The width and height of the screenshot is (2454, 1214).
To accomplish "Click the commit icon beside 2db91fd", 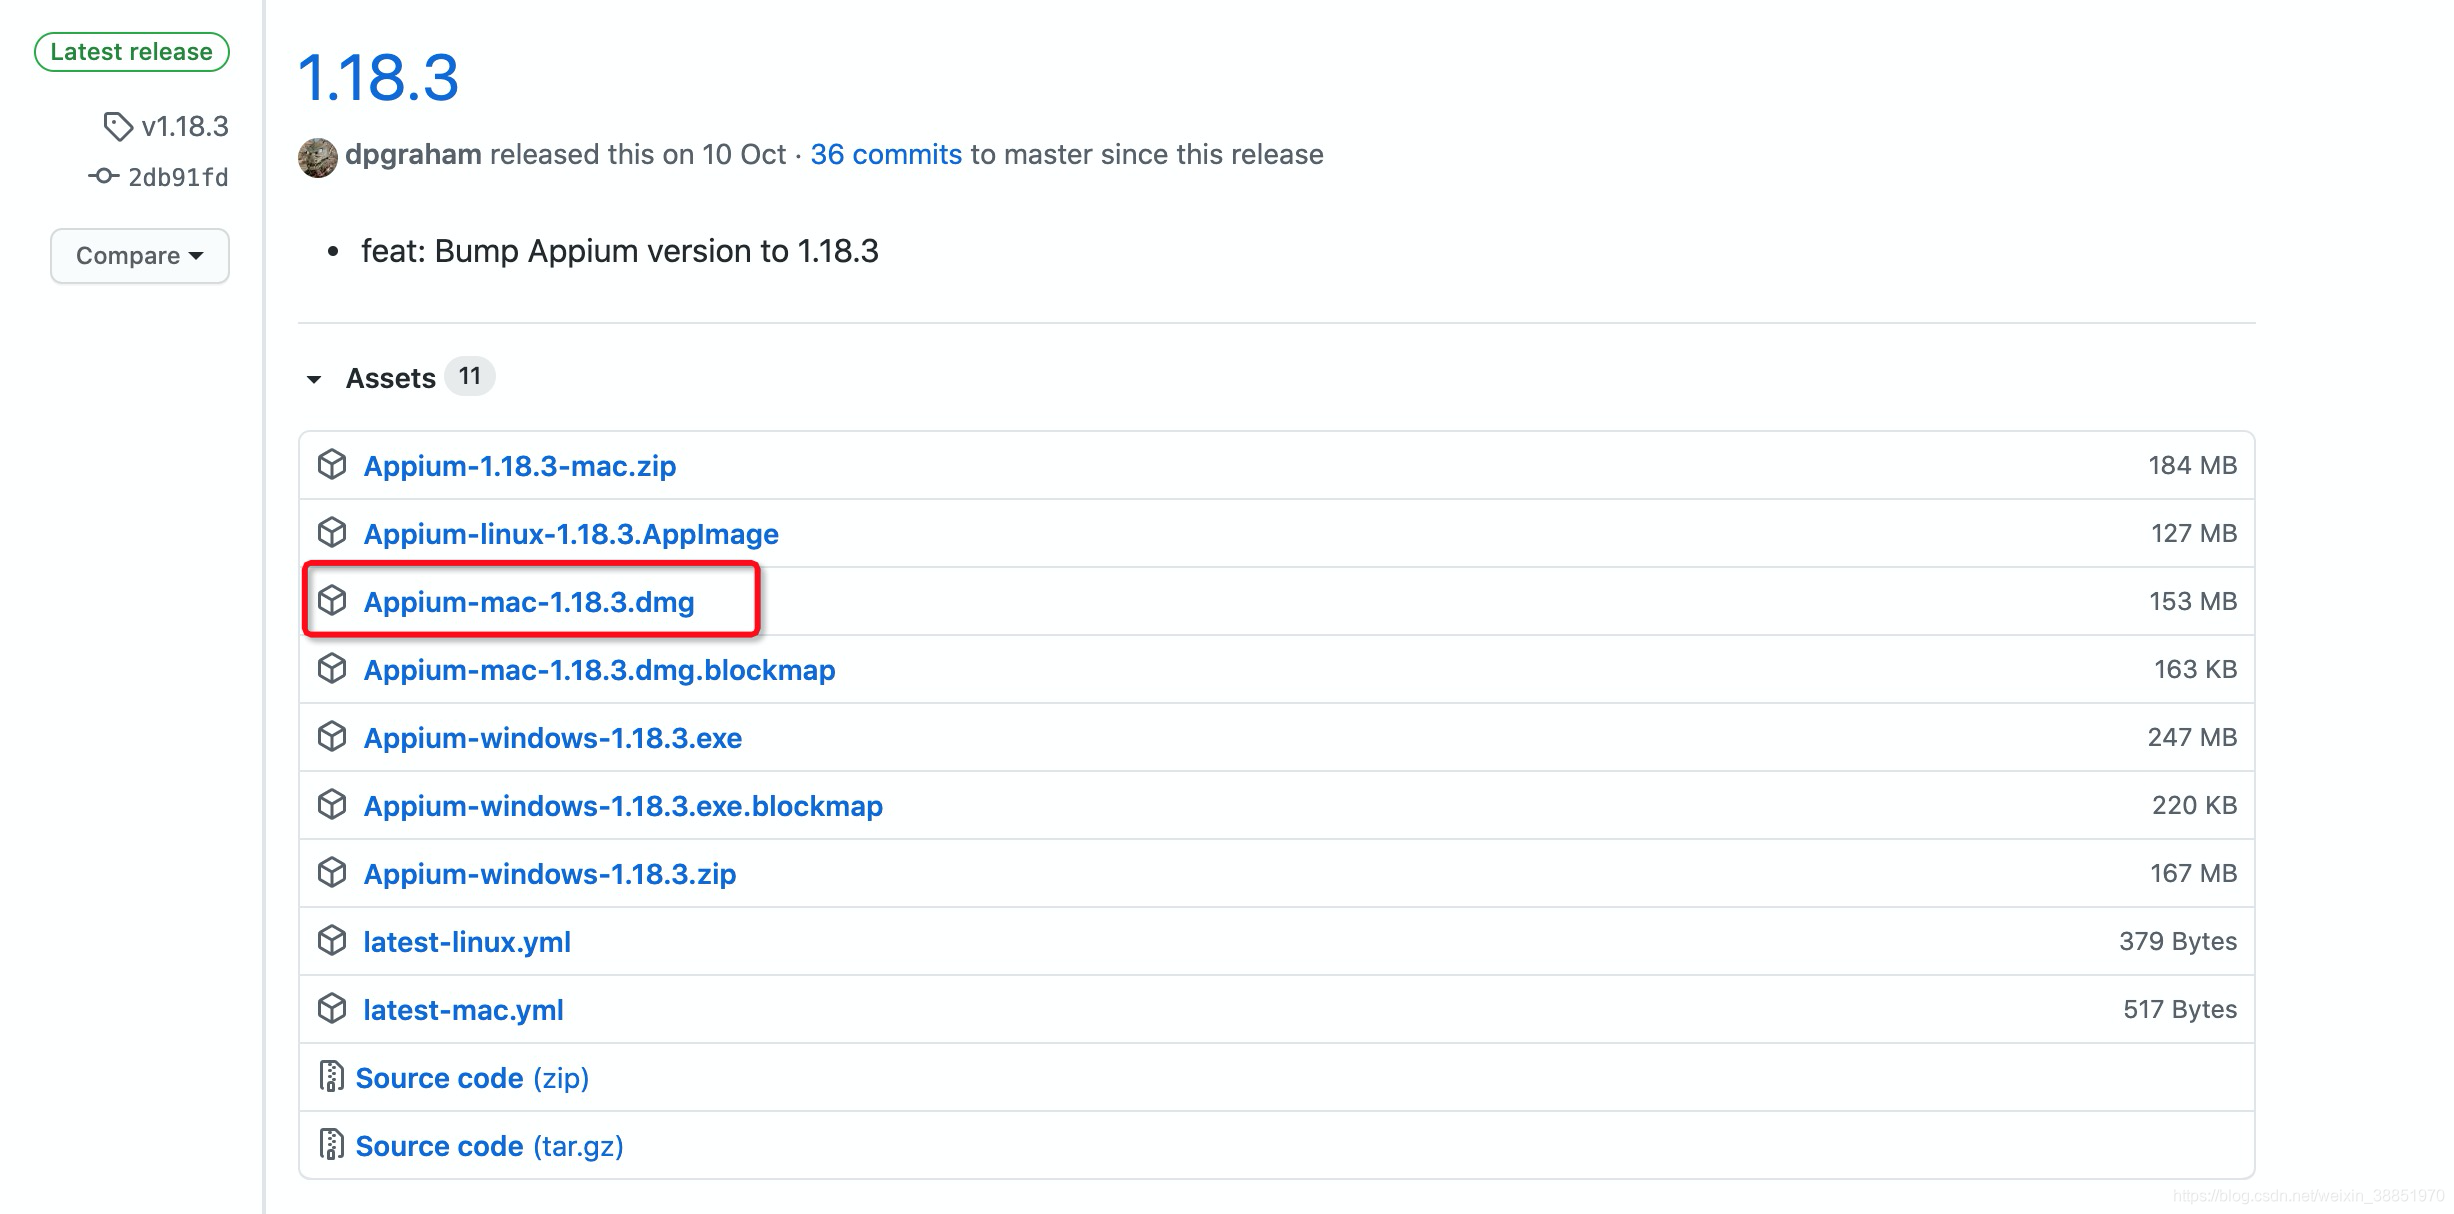I will tap(103, 177).
